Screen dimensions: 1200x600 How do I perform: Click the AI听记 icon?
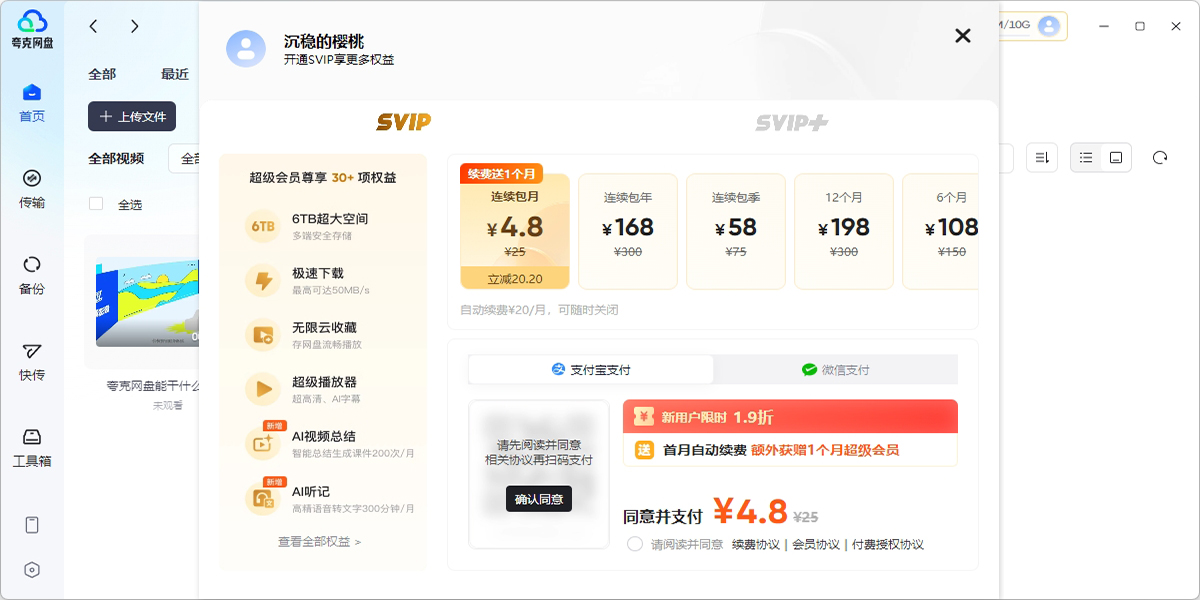[263, 499]
